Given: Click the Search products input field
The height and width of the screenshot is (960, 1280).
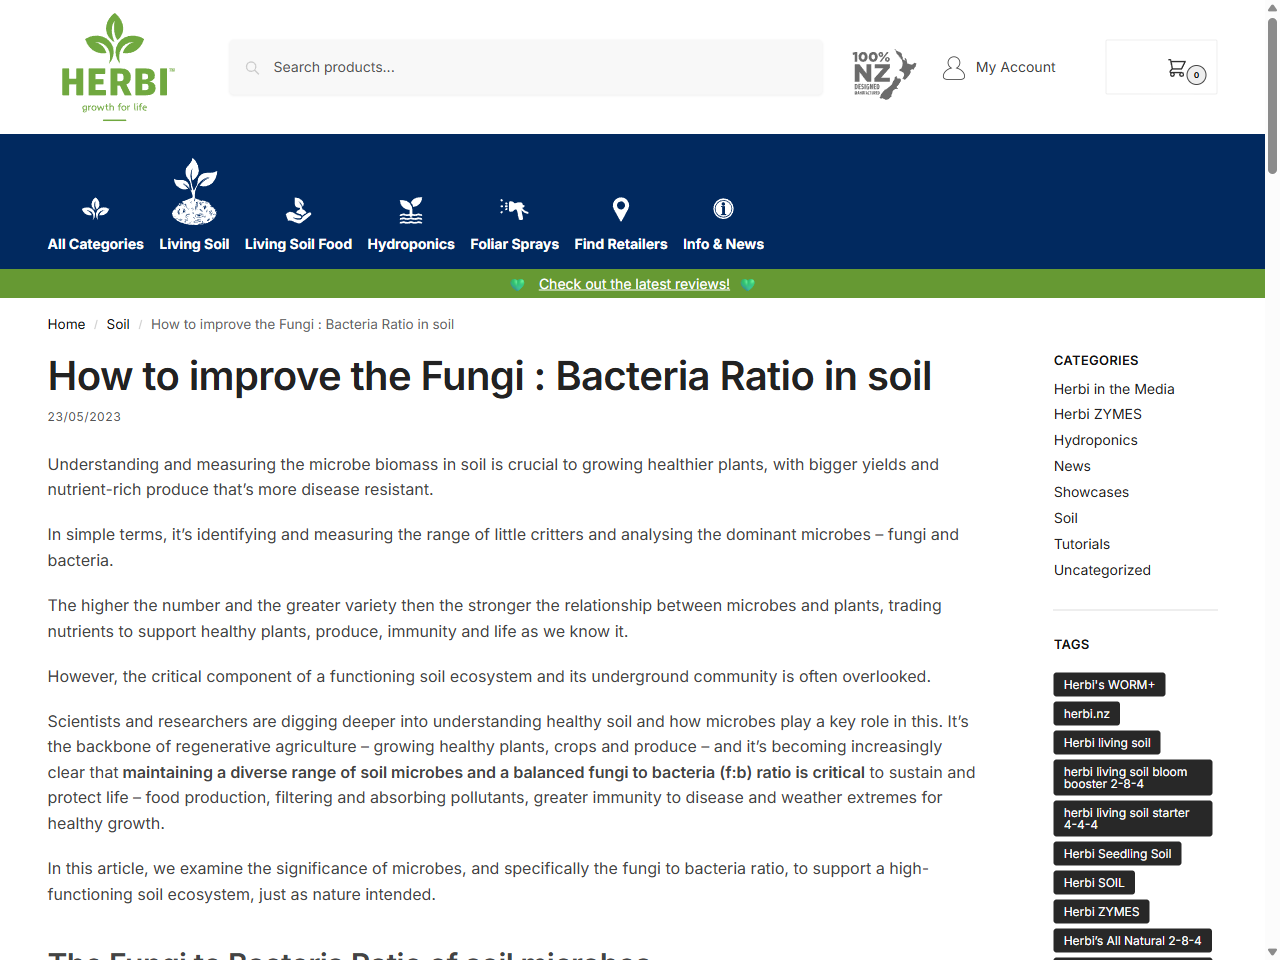Looking at the screenshot, I should (526, 67).
